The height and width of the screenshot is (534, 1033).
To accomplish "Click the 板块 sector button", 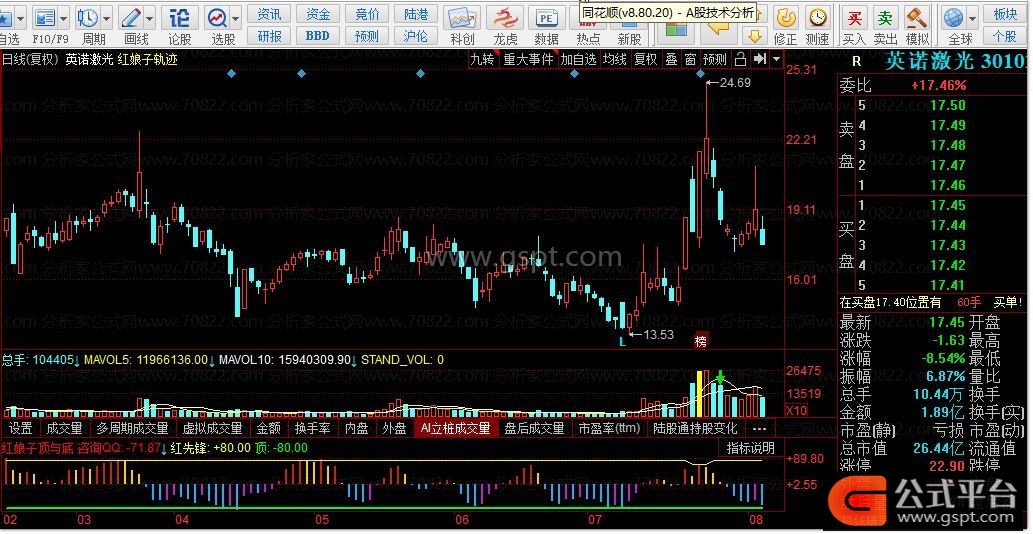I will [x=1005, y=14].
